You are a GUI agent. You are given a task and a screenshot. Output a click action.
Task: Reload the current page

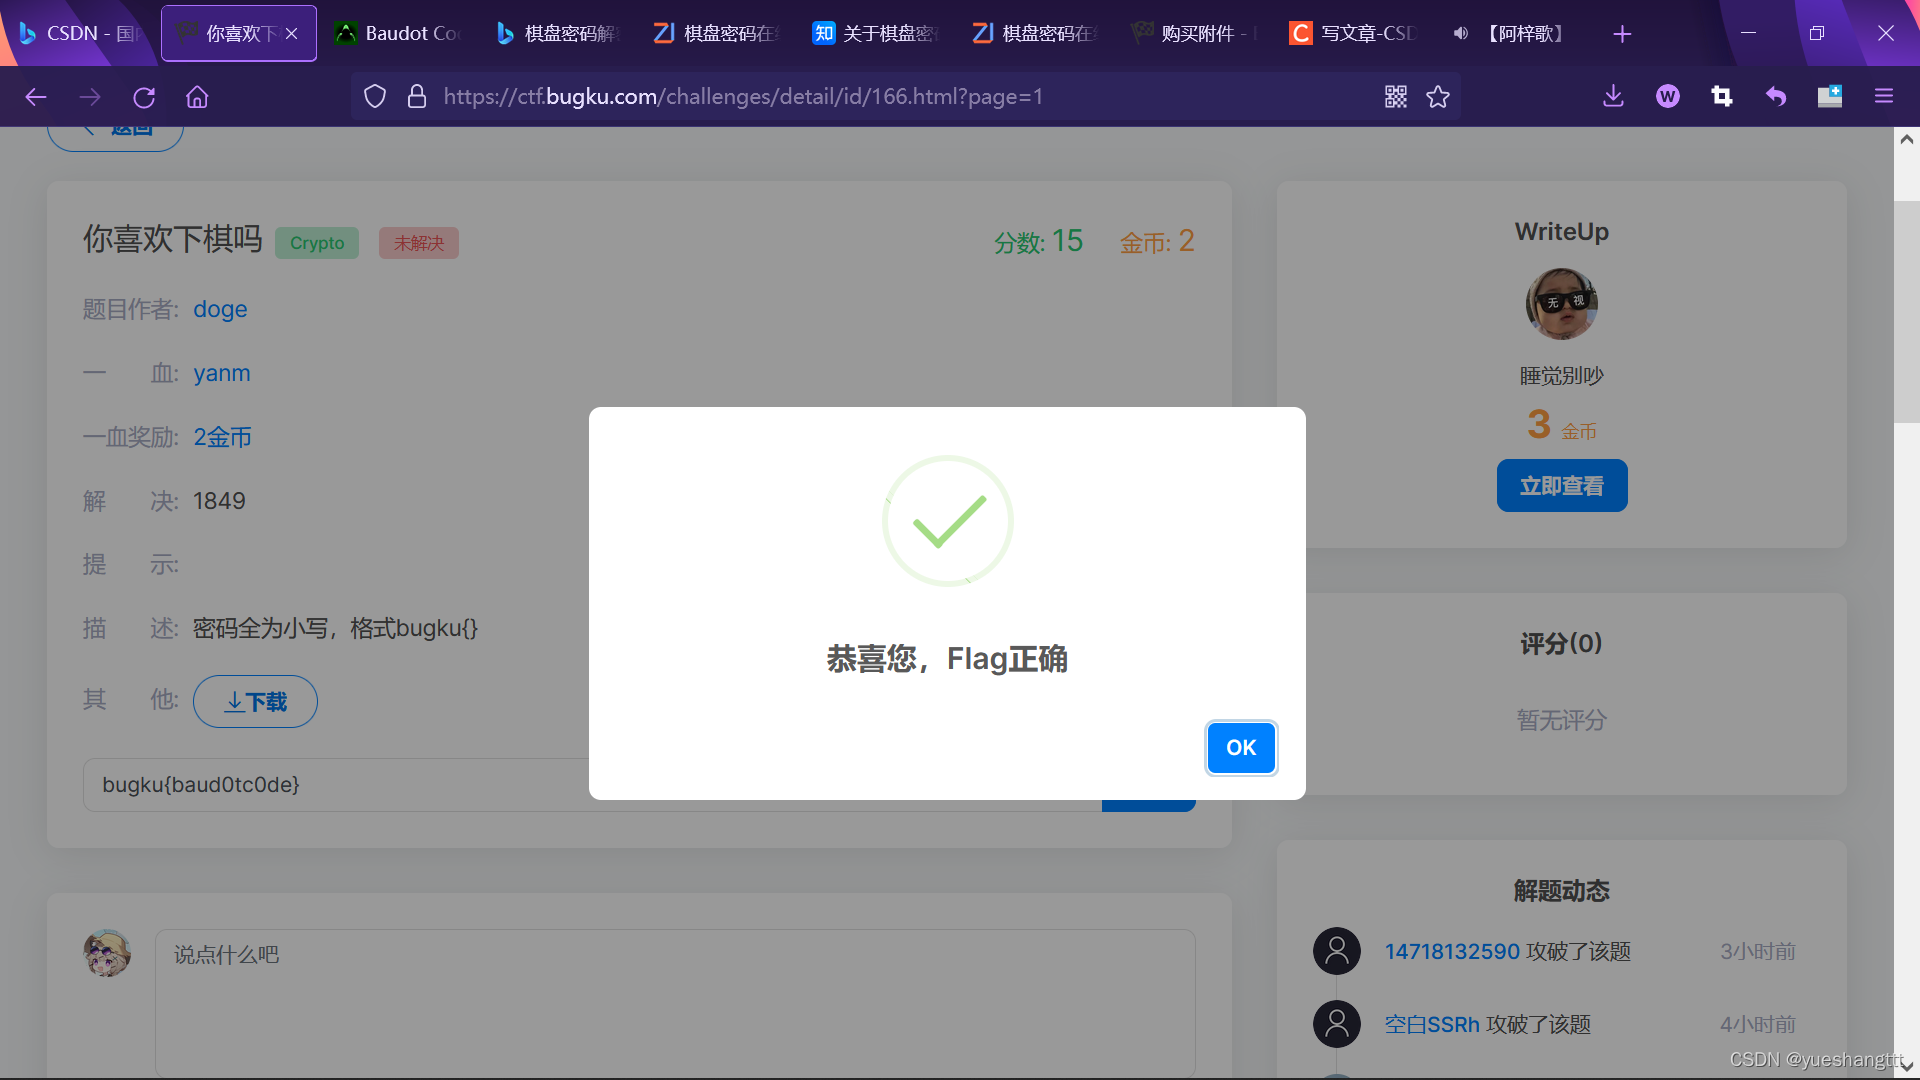pyautogui.click(x=144, y=97)
